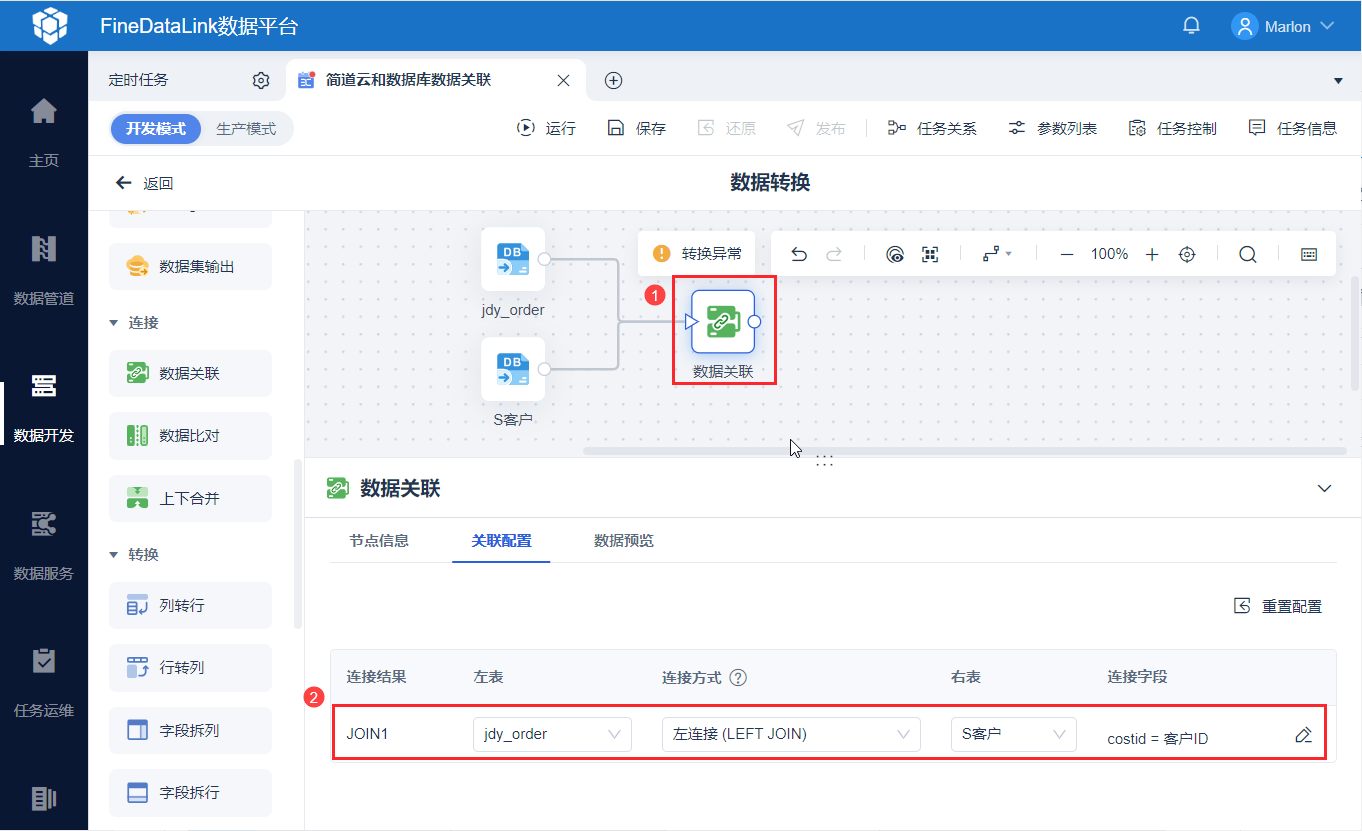Click the operator palette vertical scrollbar
1362x831 pixels.
(297, 544)
